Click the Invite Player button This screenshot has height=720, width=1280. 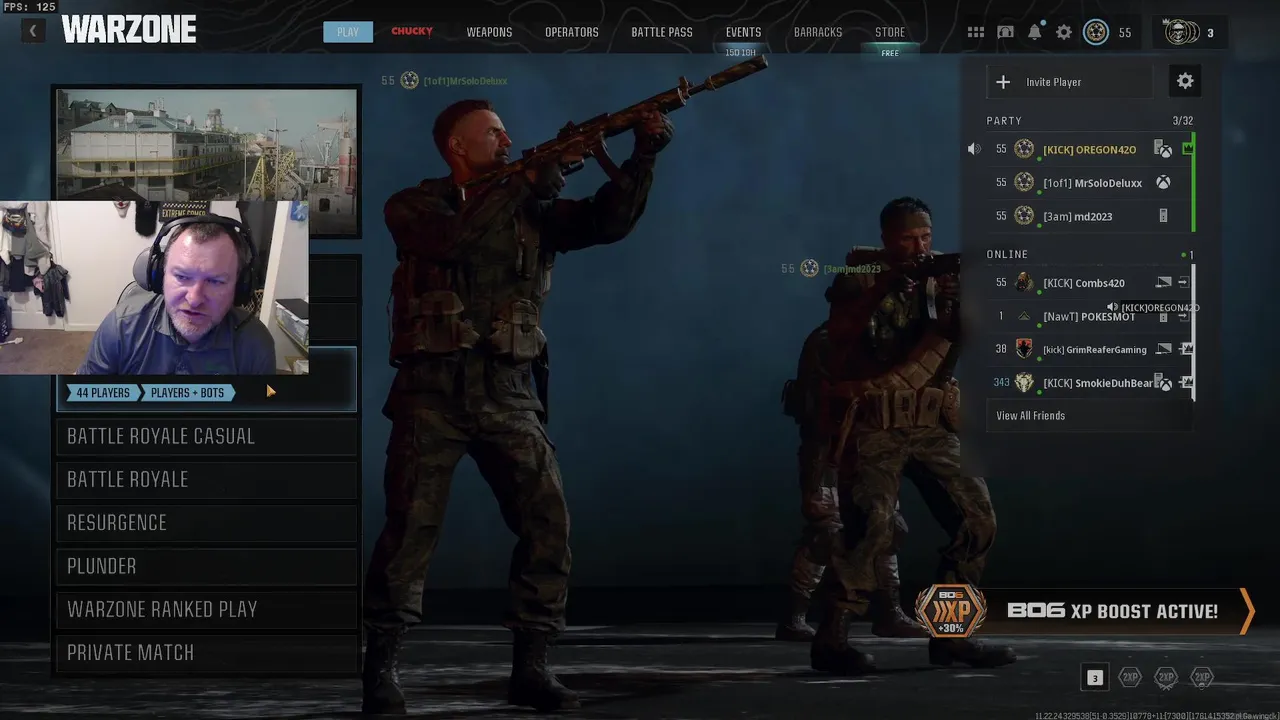pos(1069,82)
